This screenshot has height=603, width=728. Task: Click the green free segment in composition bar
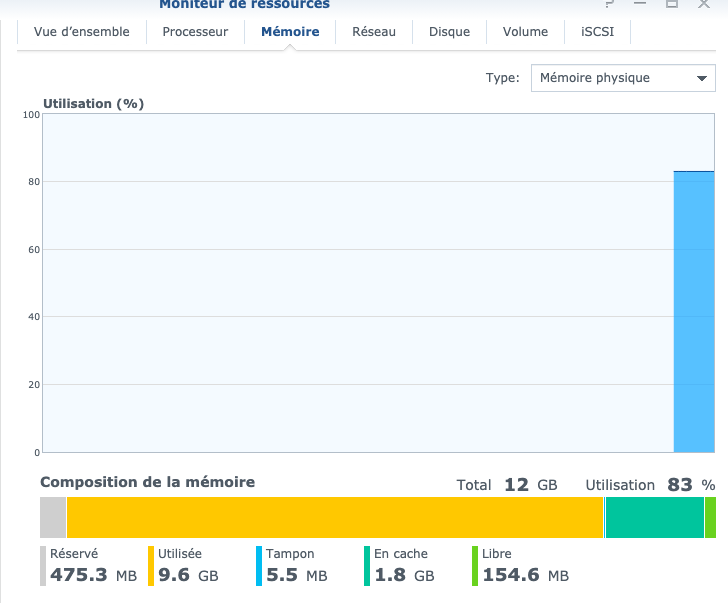point(710,518)
